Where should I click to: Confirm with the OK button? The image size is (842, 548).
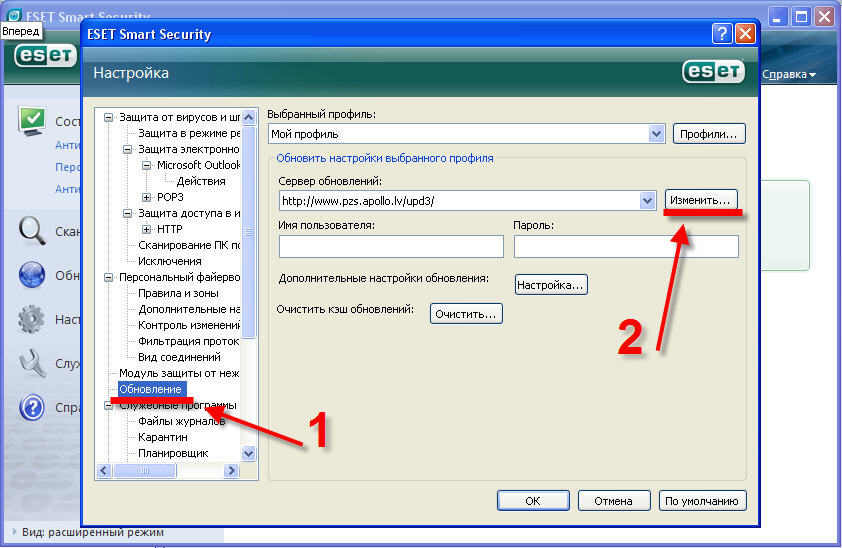[x=533, y=501]
